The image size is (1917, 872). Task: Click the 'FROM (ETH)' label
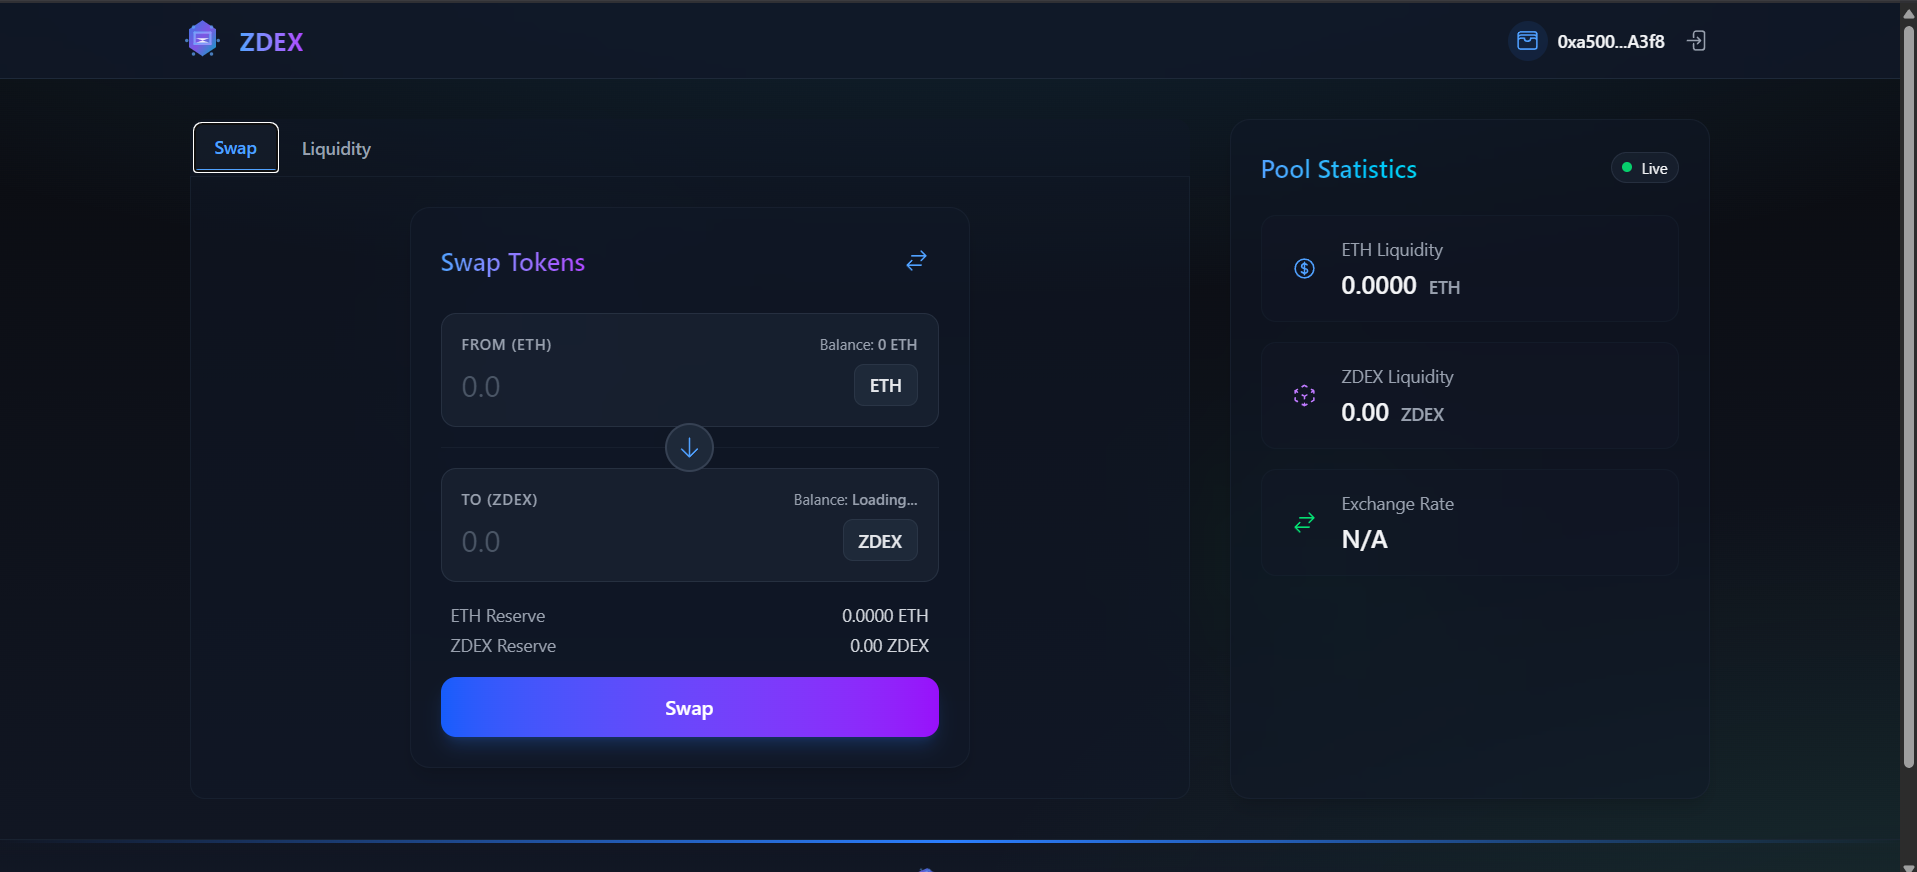coord(506,345)
